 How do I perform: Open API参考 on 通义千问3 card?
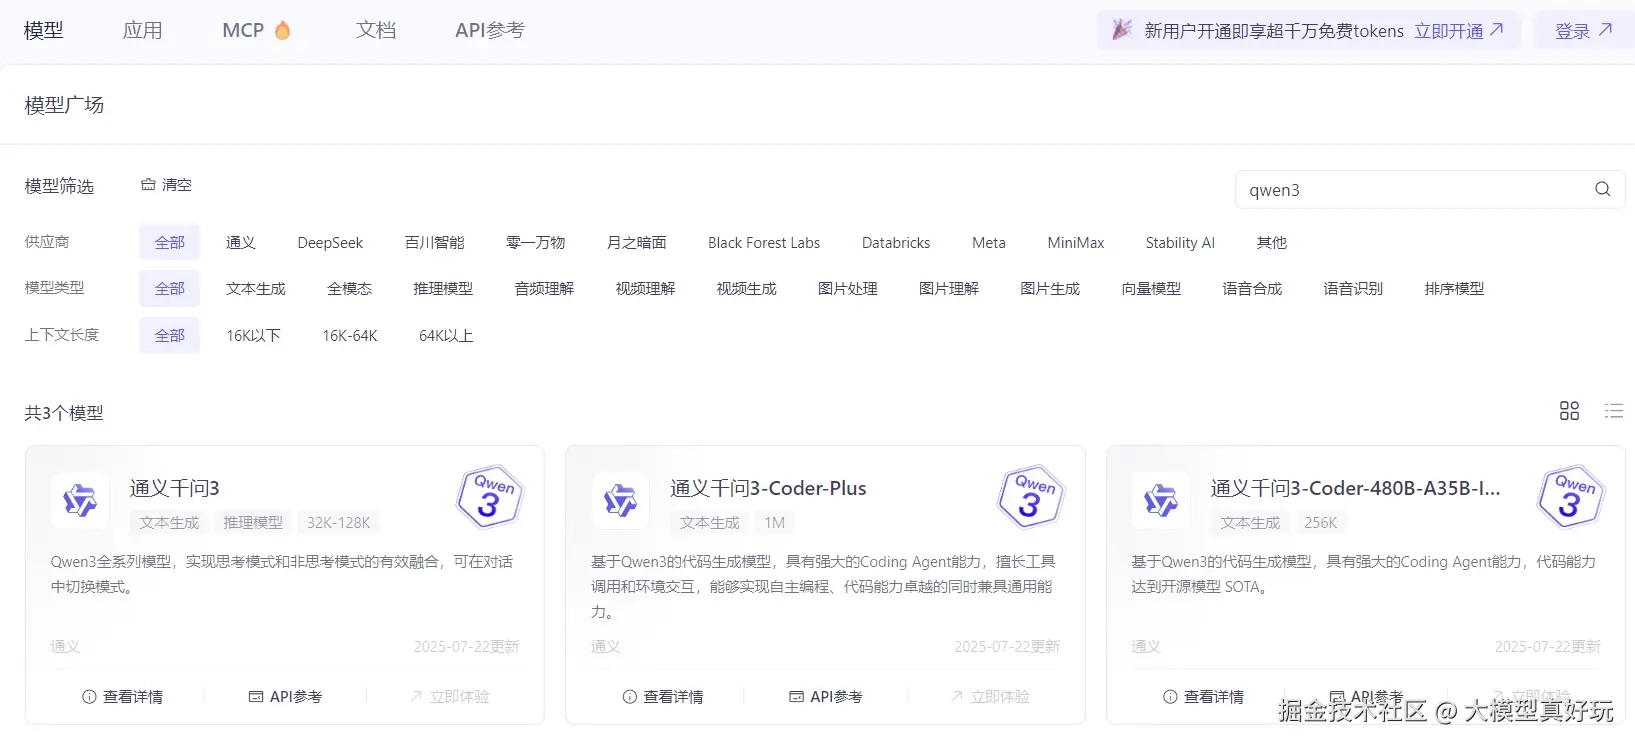pos(285,697)
